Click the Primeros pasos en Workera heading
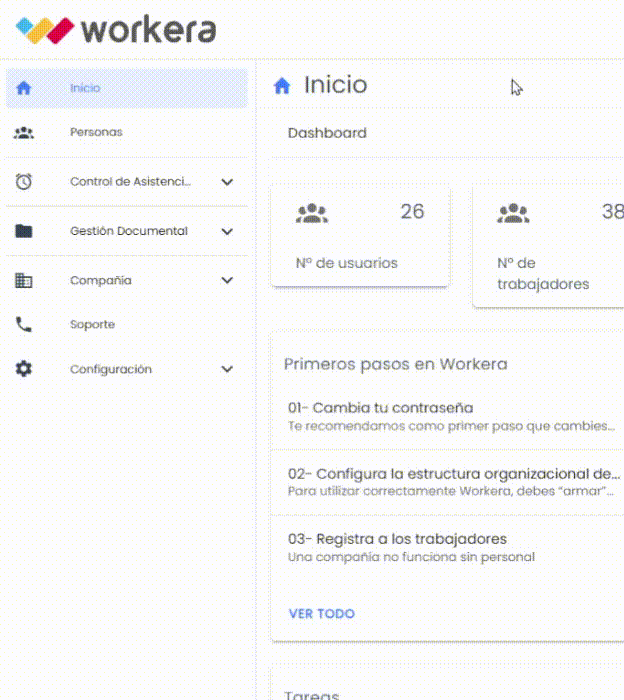The height and width of the screenshot is (700, 624). (x=396, y=364)
